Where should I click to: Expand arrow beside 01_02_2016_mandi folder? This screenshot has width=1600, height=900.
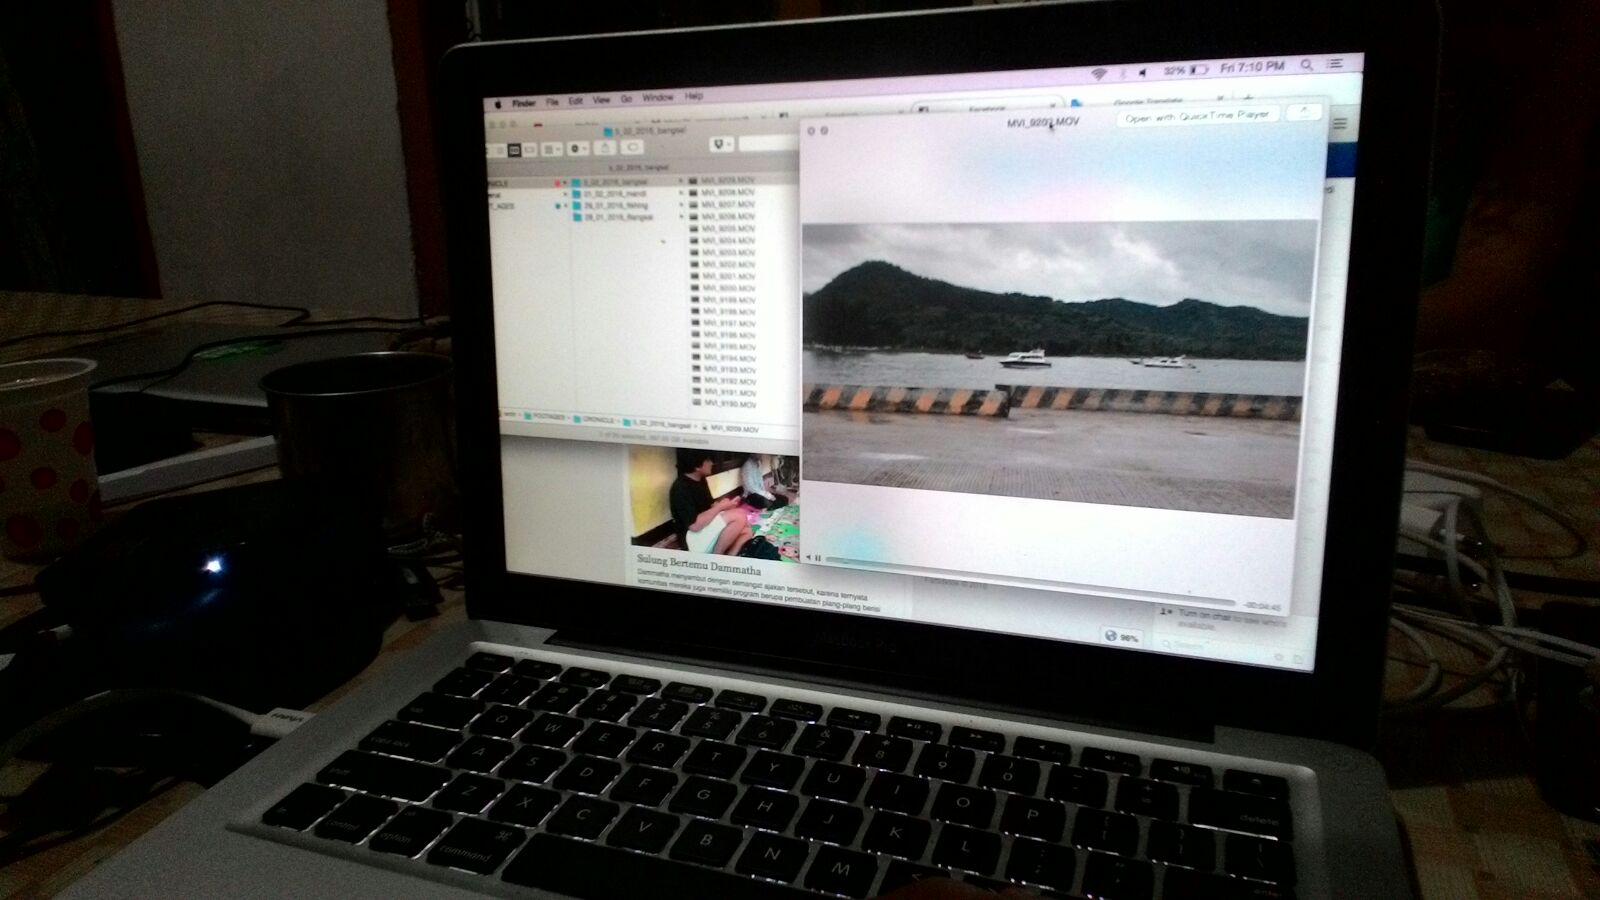click(x=680, y=192)
